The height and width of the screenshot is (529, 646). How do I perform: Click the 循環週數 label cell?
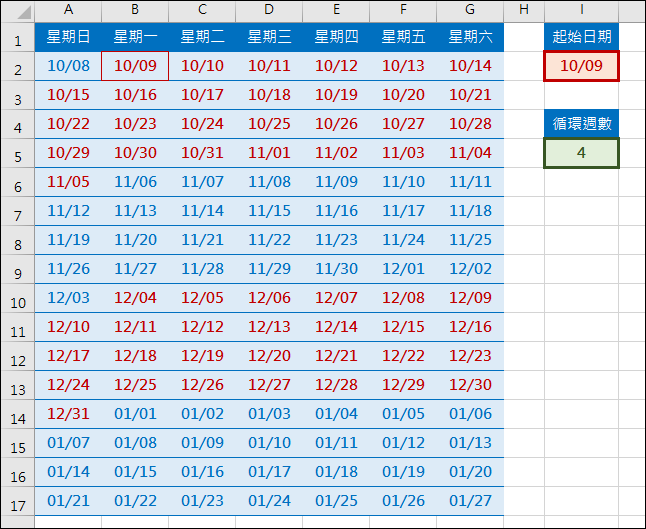(x=581, y=124)
